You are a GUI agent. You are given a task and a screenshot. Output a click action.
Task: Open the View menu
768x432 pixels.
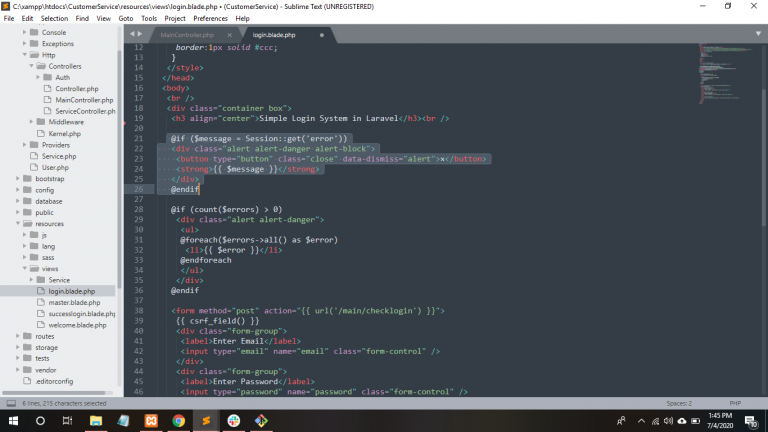[103, 18]
